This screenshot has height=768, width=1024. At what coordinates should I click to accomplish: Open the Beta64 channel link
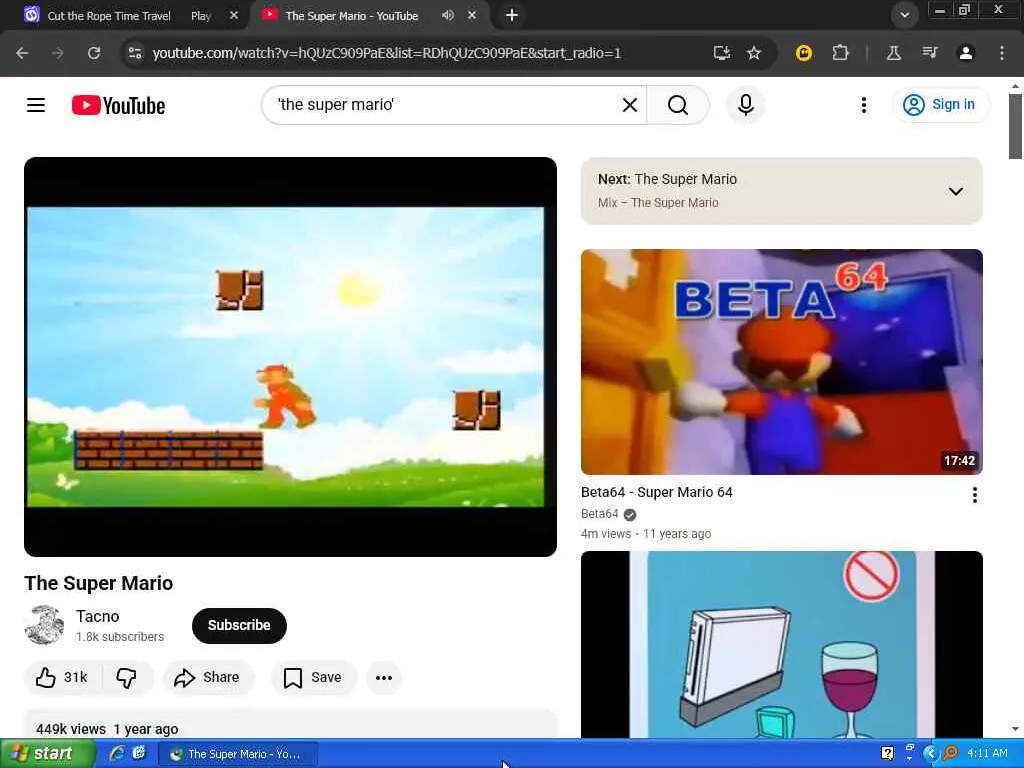coord(600,514)
